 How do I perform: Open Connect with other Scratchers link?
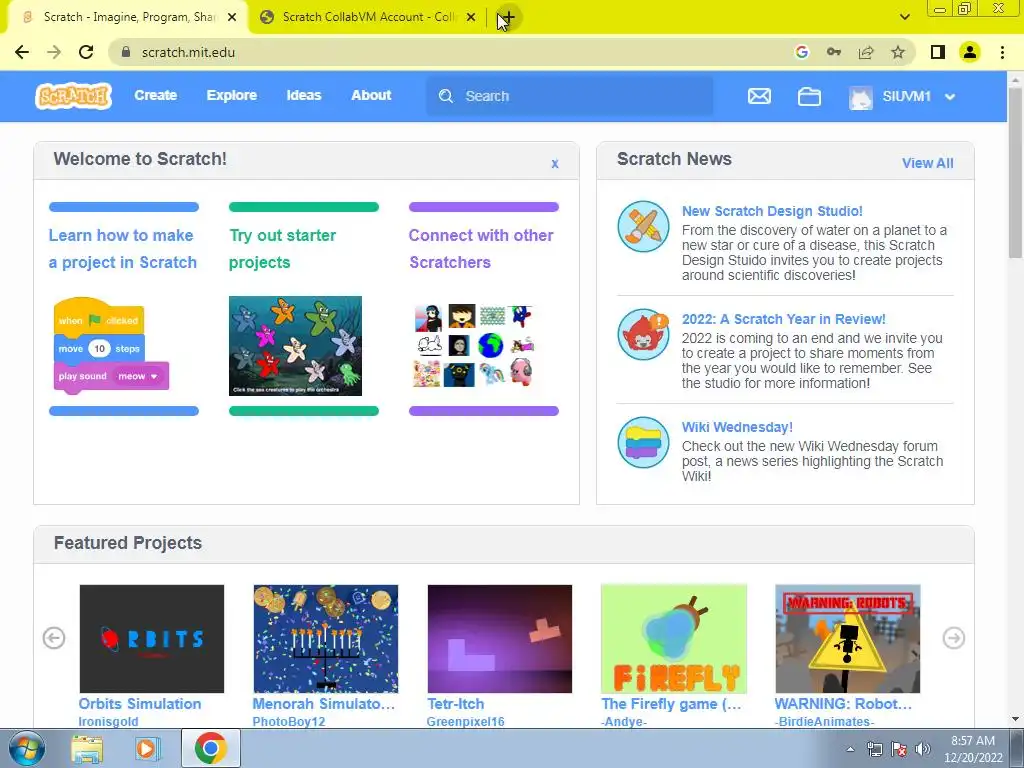click(481, 249)
